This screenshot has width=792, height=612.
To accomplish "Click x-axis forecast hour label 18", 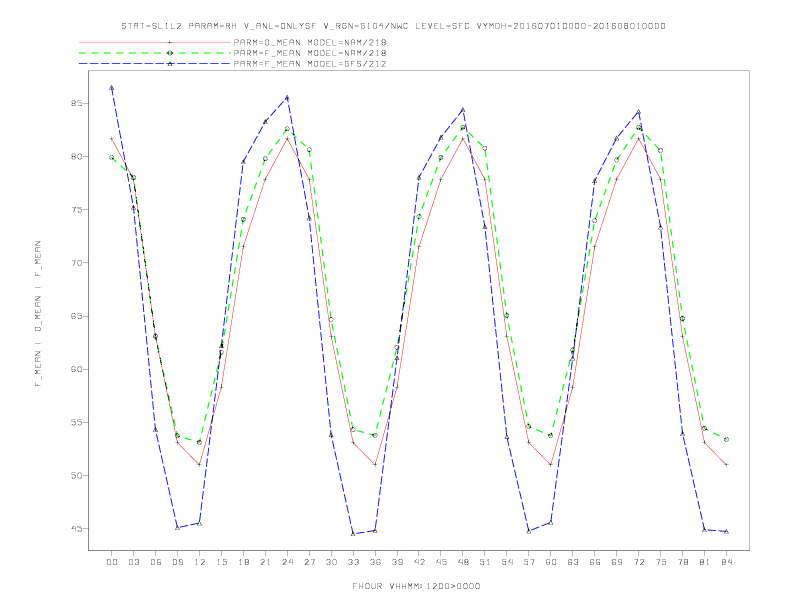I will [x=243, y=562].
